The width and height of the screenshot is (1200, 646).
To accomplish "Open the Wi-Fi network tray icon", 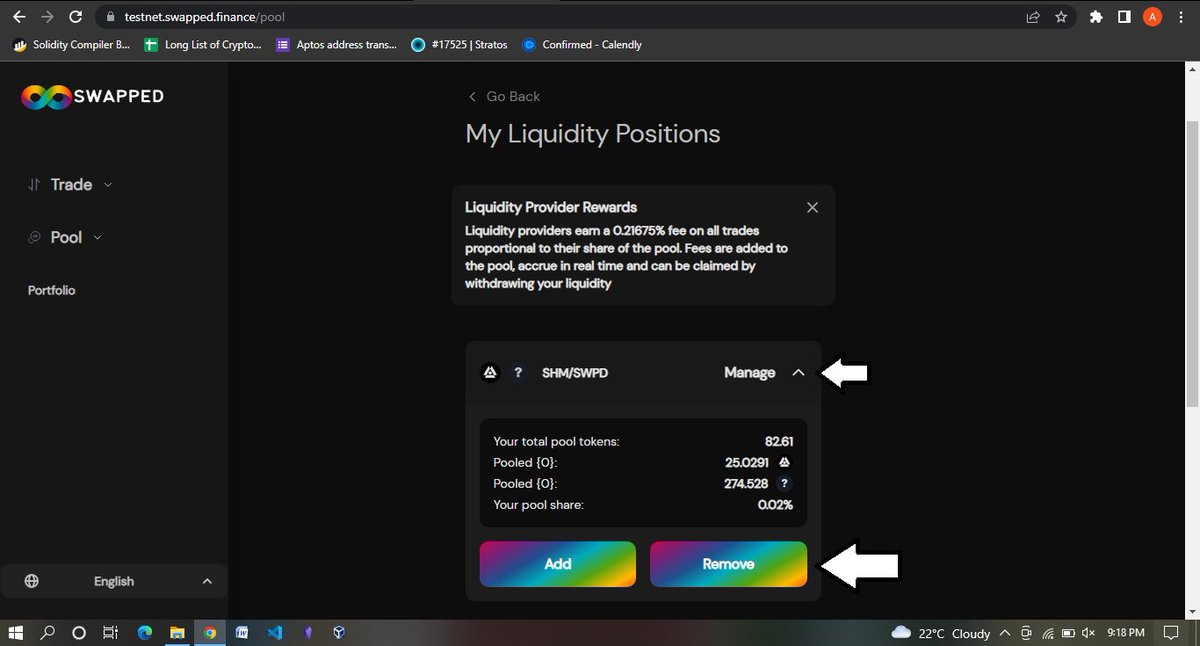I will pyautogui.click(x=1047, y=633).
